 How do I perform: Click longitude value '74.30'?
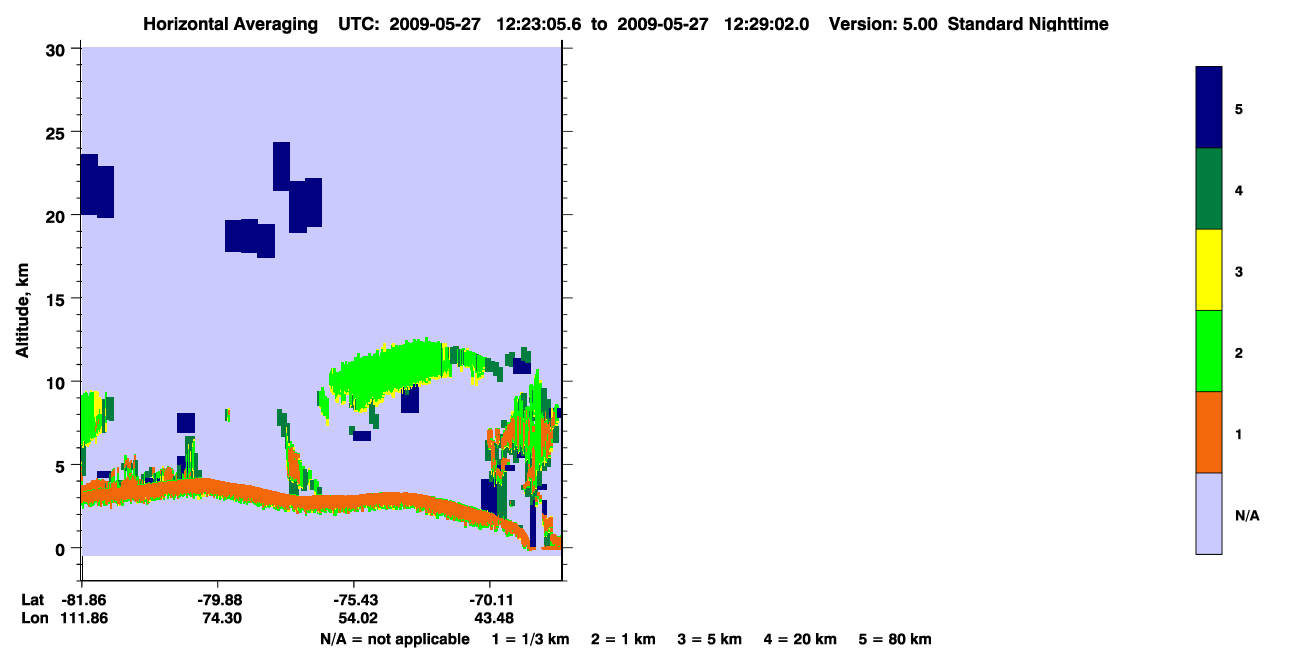[x=221, y=618]
